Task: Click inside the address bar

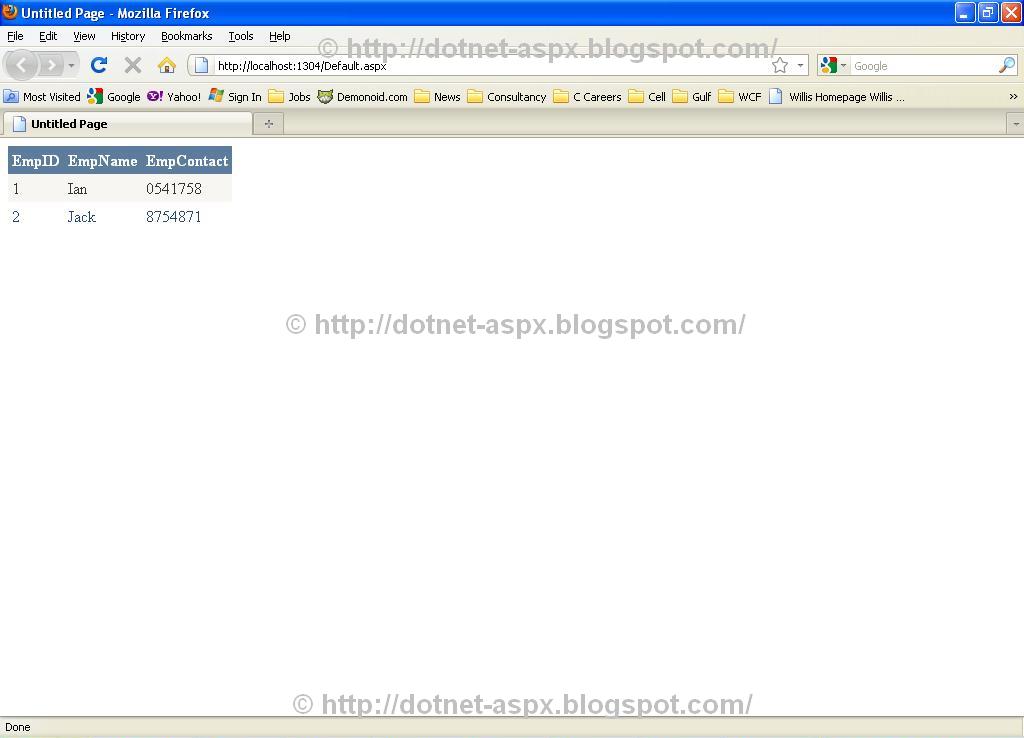Action: click(450, 65)
